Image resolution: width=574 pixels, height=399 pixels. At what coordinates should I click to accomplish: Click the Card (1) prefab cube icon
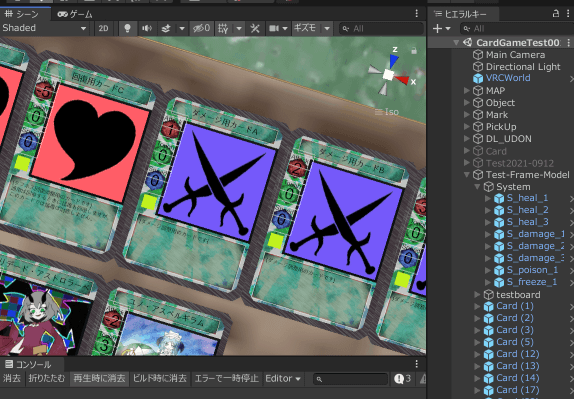point(489,306)
